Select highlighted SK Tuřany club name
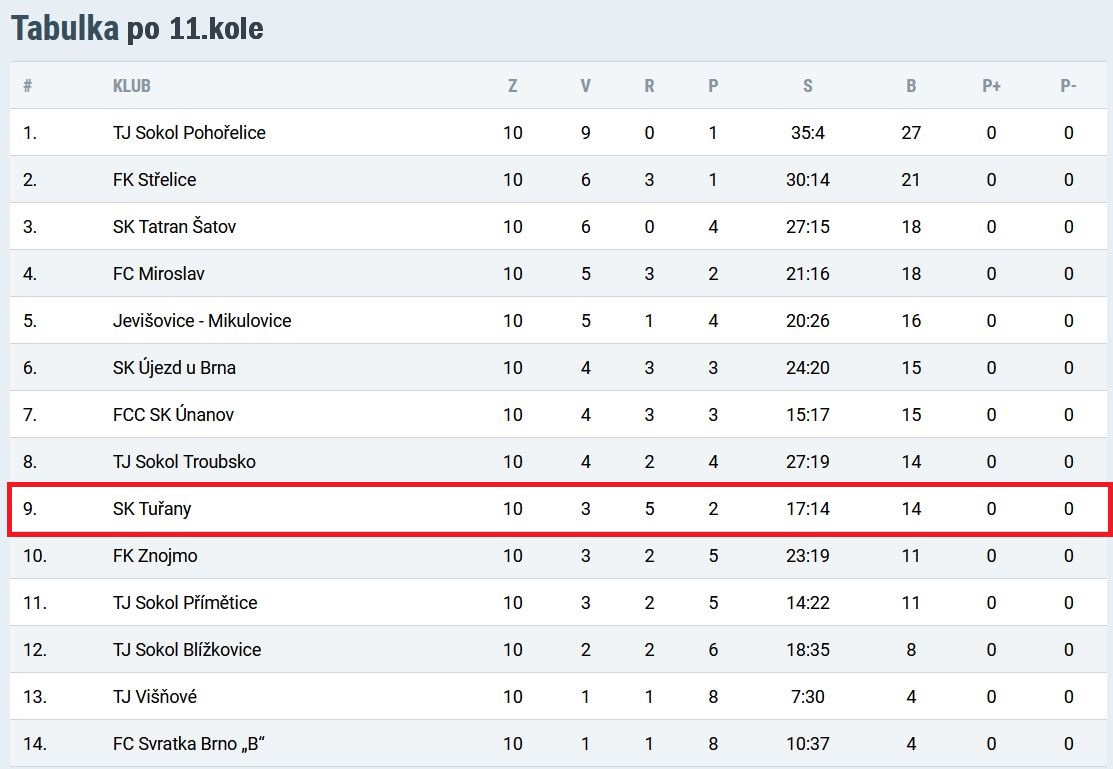This screenshot has width=1113, height=769. point(152,508)
